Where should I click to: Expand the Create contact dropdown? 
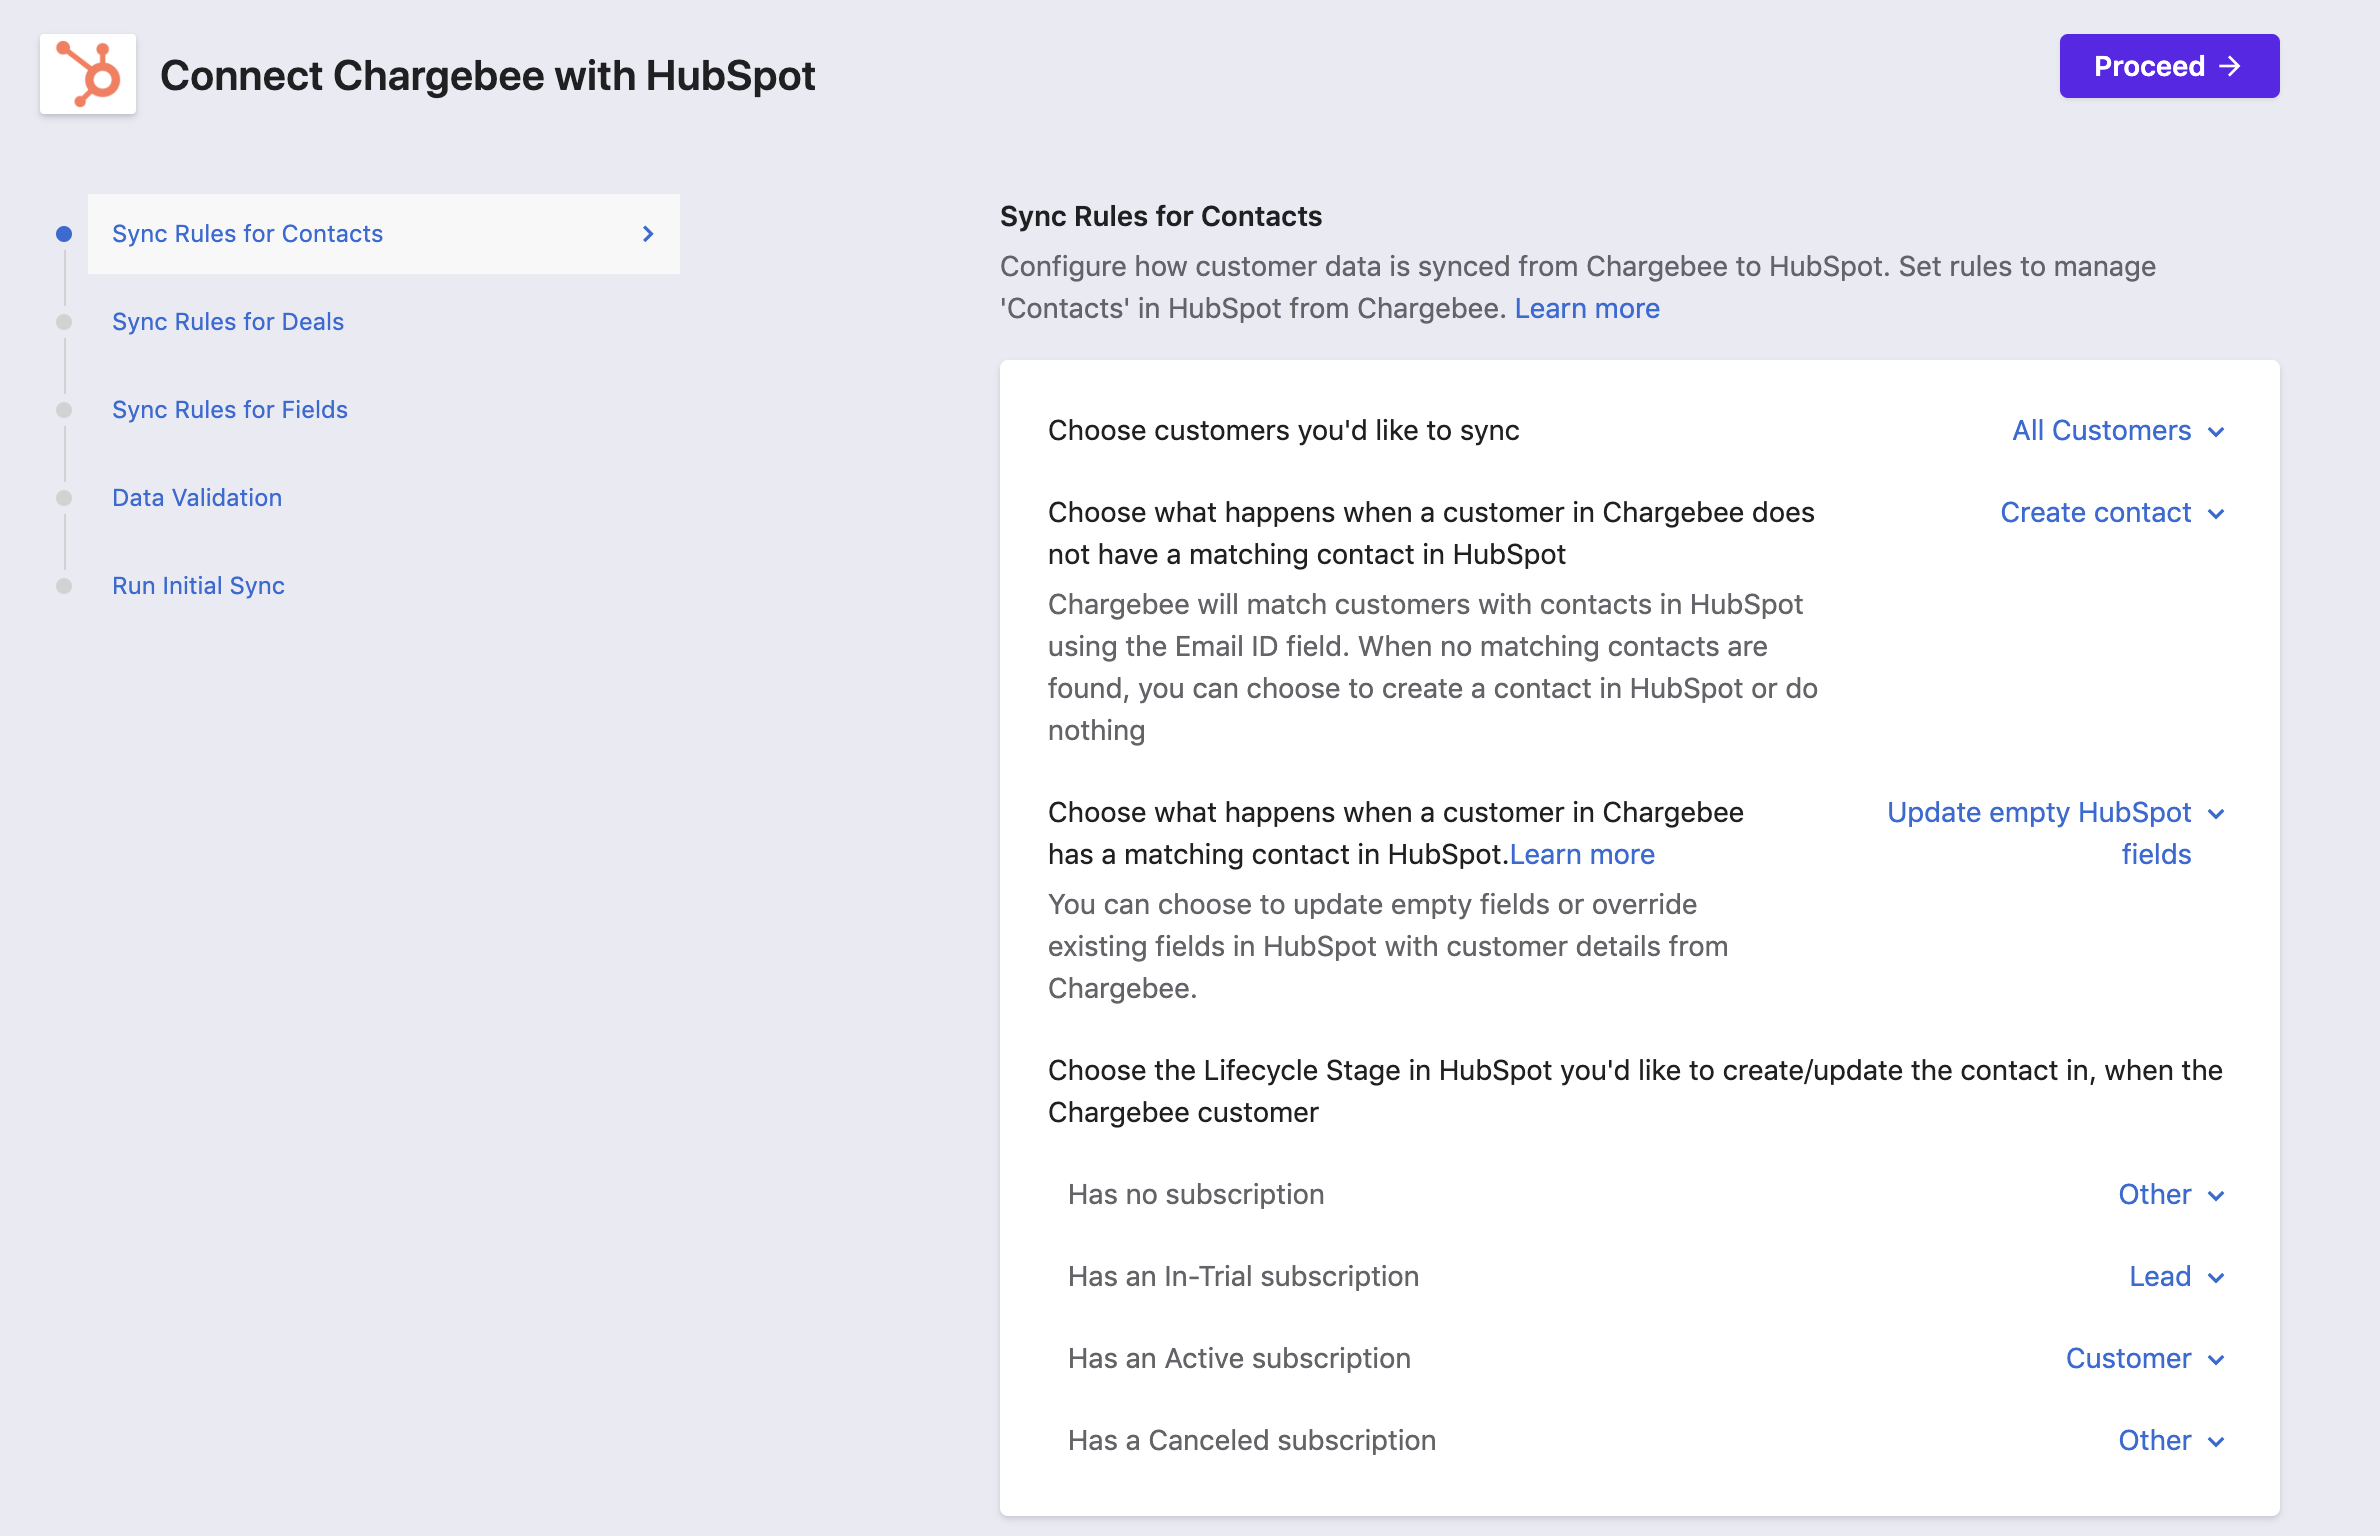(x=2112, y=513)
